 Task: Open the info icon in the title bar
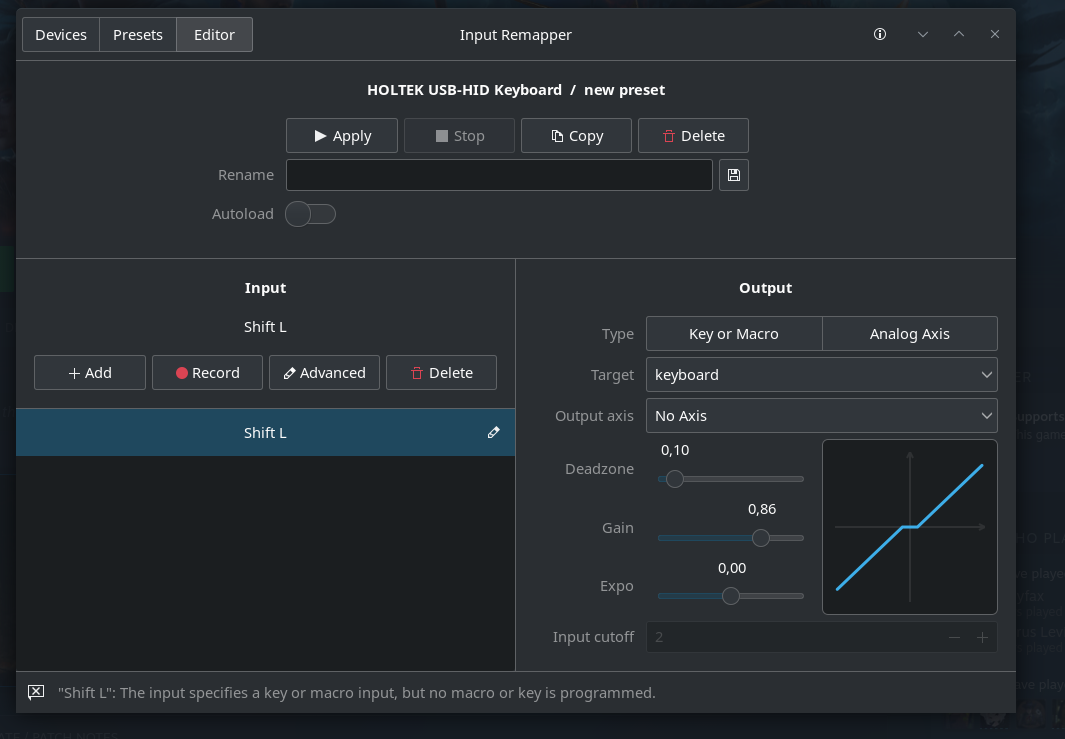pos(880,34)
